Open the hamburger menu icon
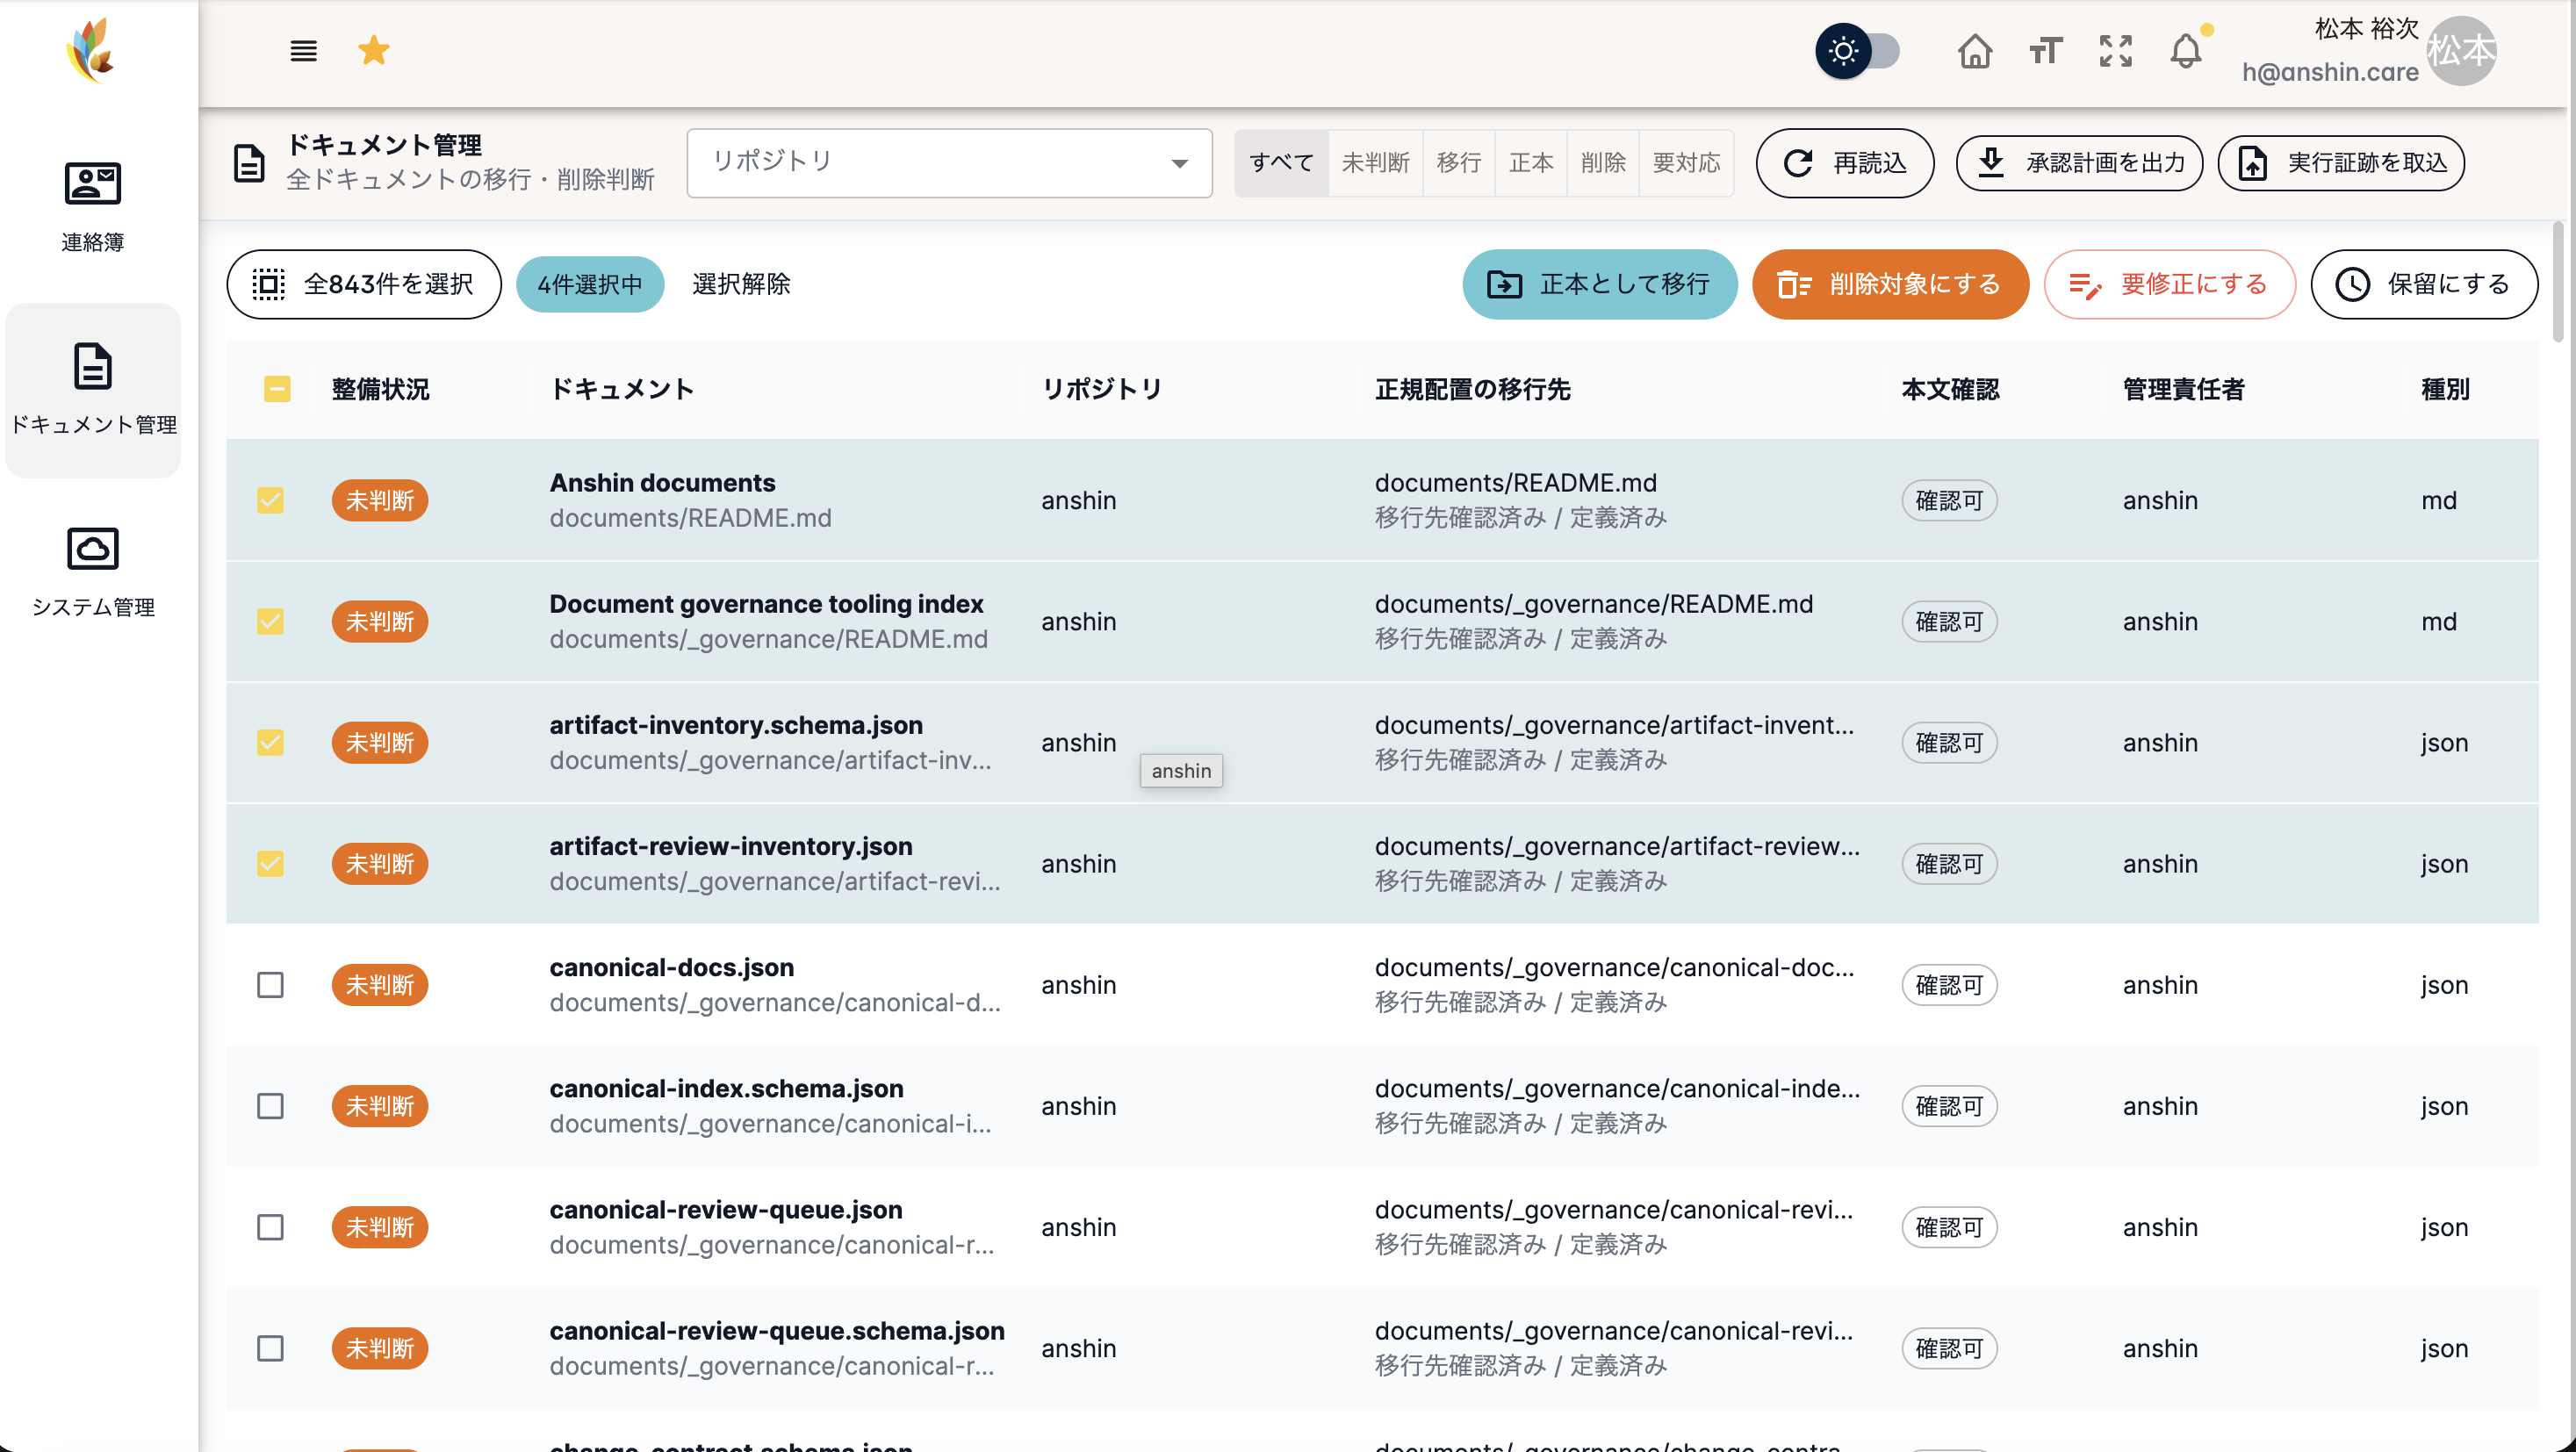 pos(303,51)
